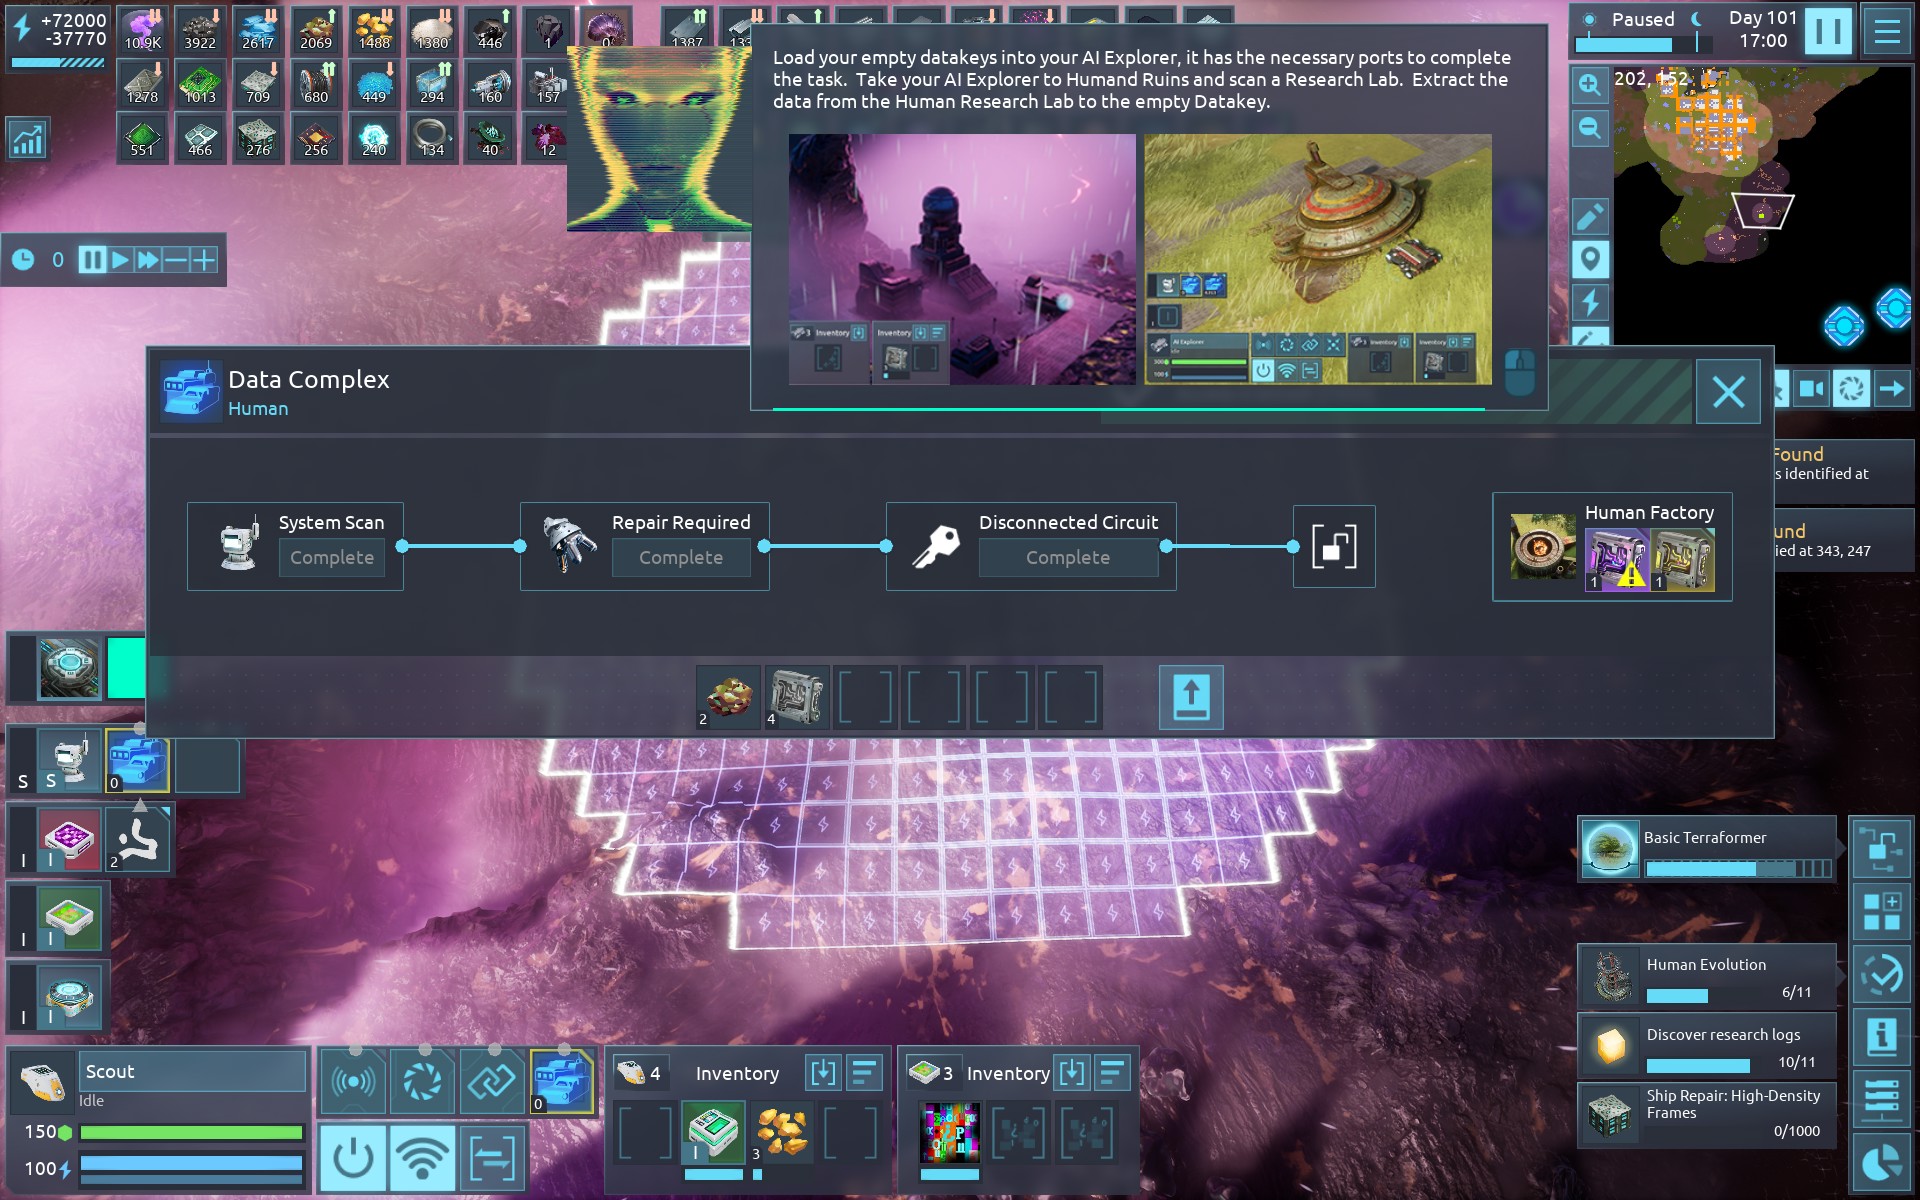Click the minimap zoom out magnifier
Image resolution: width=1920 pixels, height=1200 pixels.
(1589, 128)
